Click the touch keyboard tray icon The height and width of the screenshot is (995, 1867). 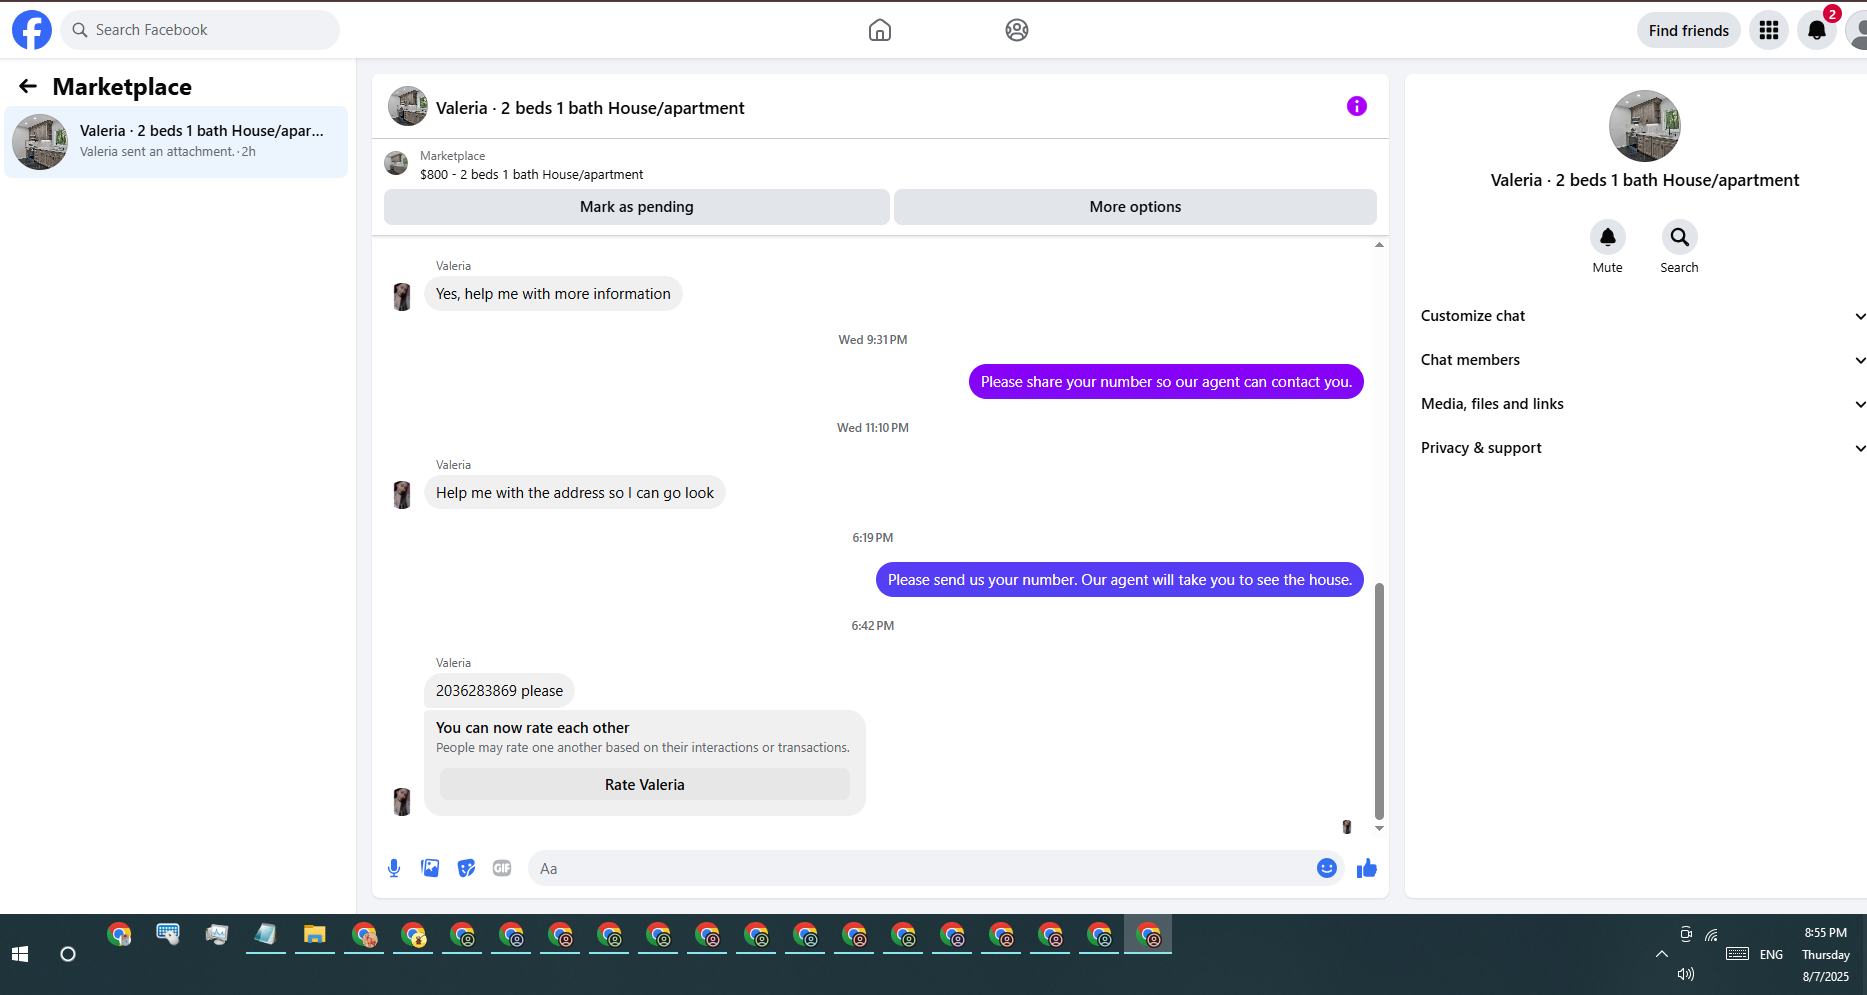coord(1738,954)
